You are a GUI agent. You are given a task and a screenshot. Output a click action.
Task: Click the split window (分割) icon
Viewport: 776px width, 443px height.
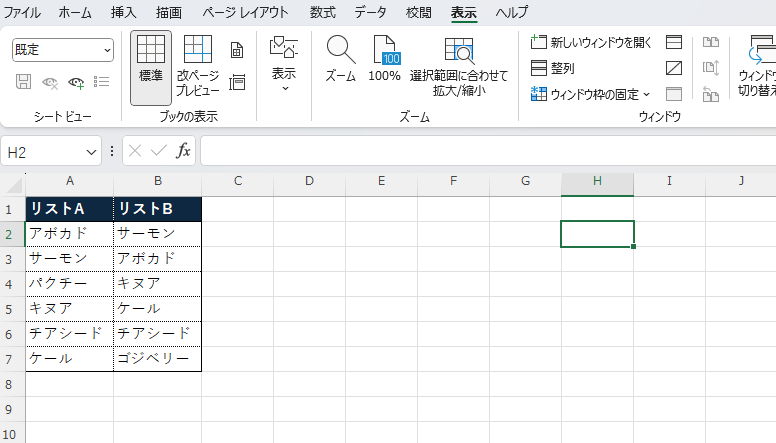pos(674,42)
